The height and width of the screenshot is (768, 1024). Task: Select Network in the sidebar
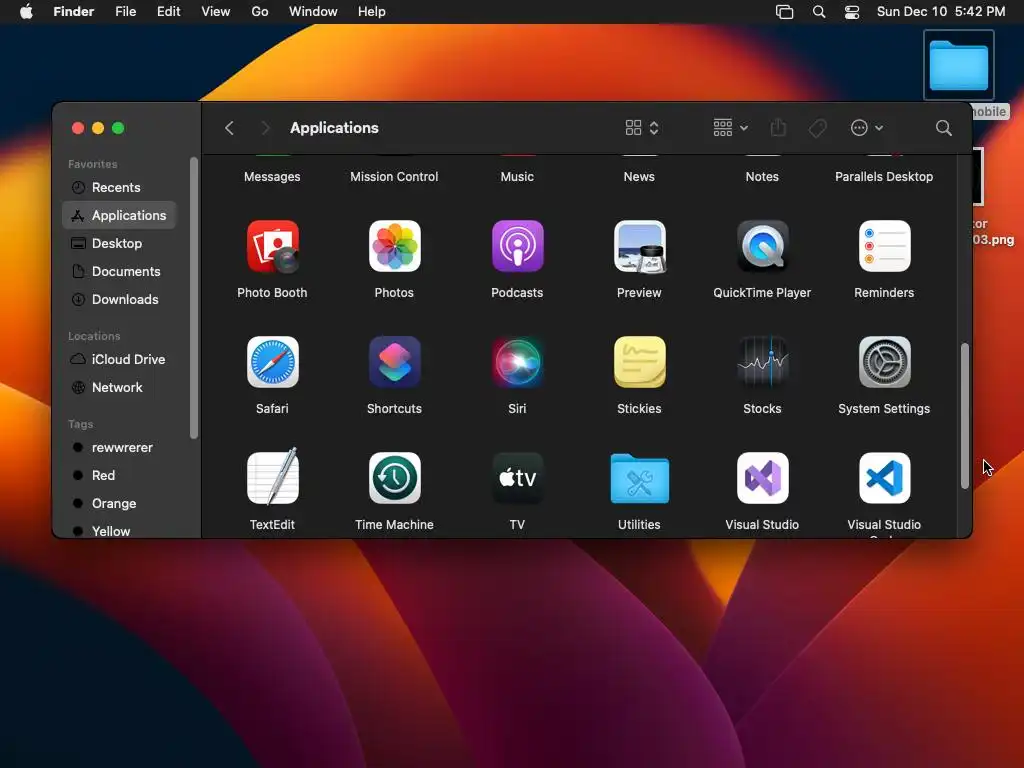[119, 388]
